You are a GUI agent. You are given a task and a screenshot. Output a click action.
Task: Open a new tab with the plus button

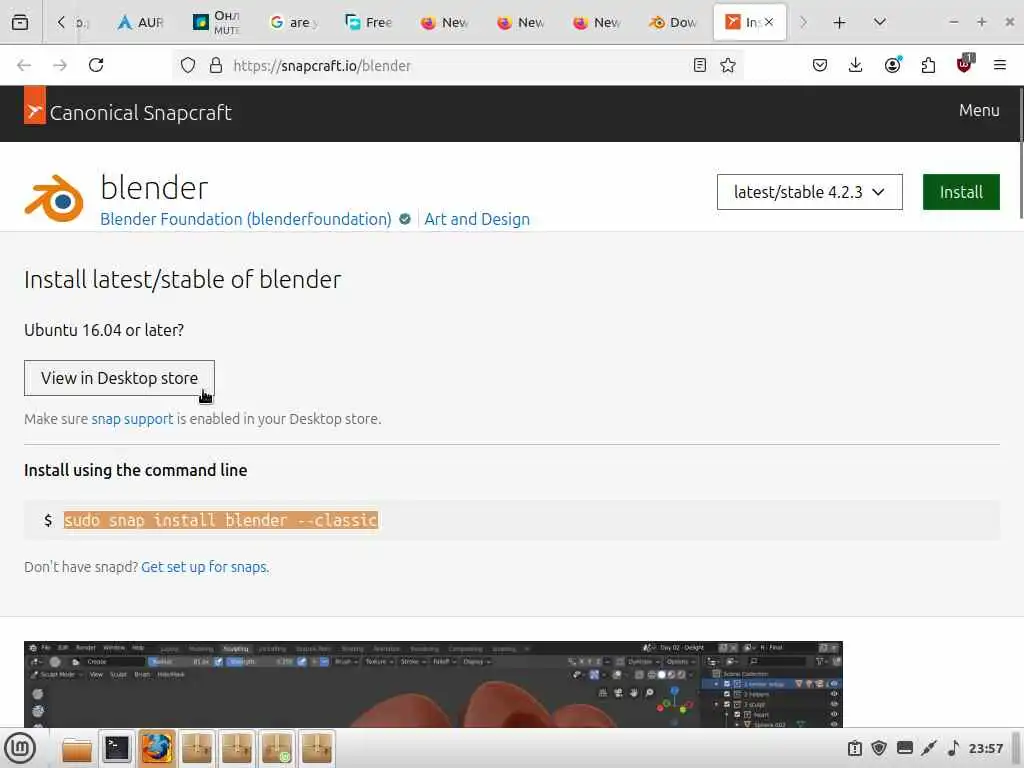[839, 23]
